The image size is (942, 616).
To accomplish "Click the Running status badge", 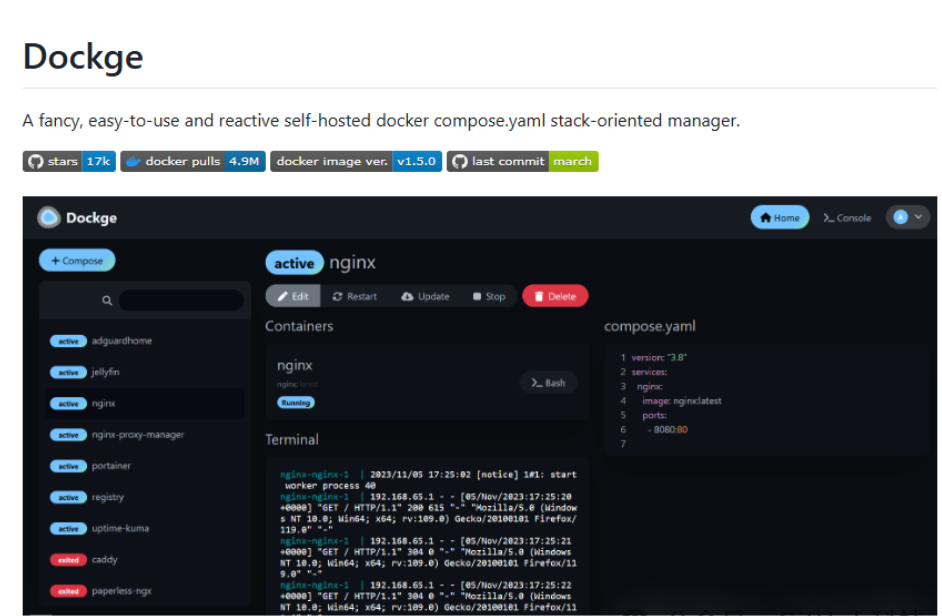I will (296, 403).
